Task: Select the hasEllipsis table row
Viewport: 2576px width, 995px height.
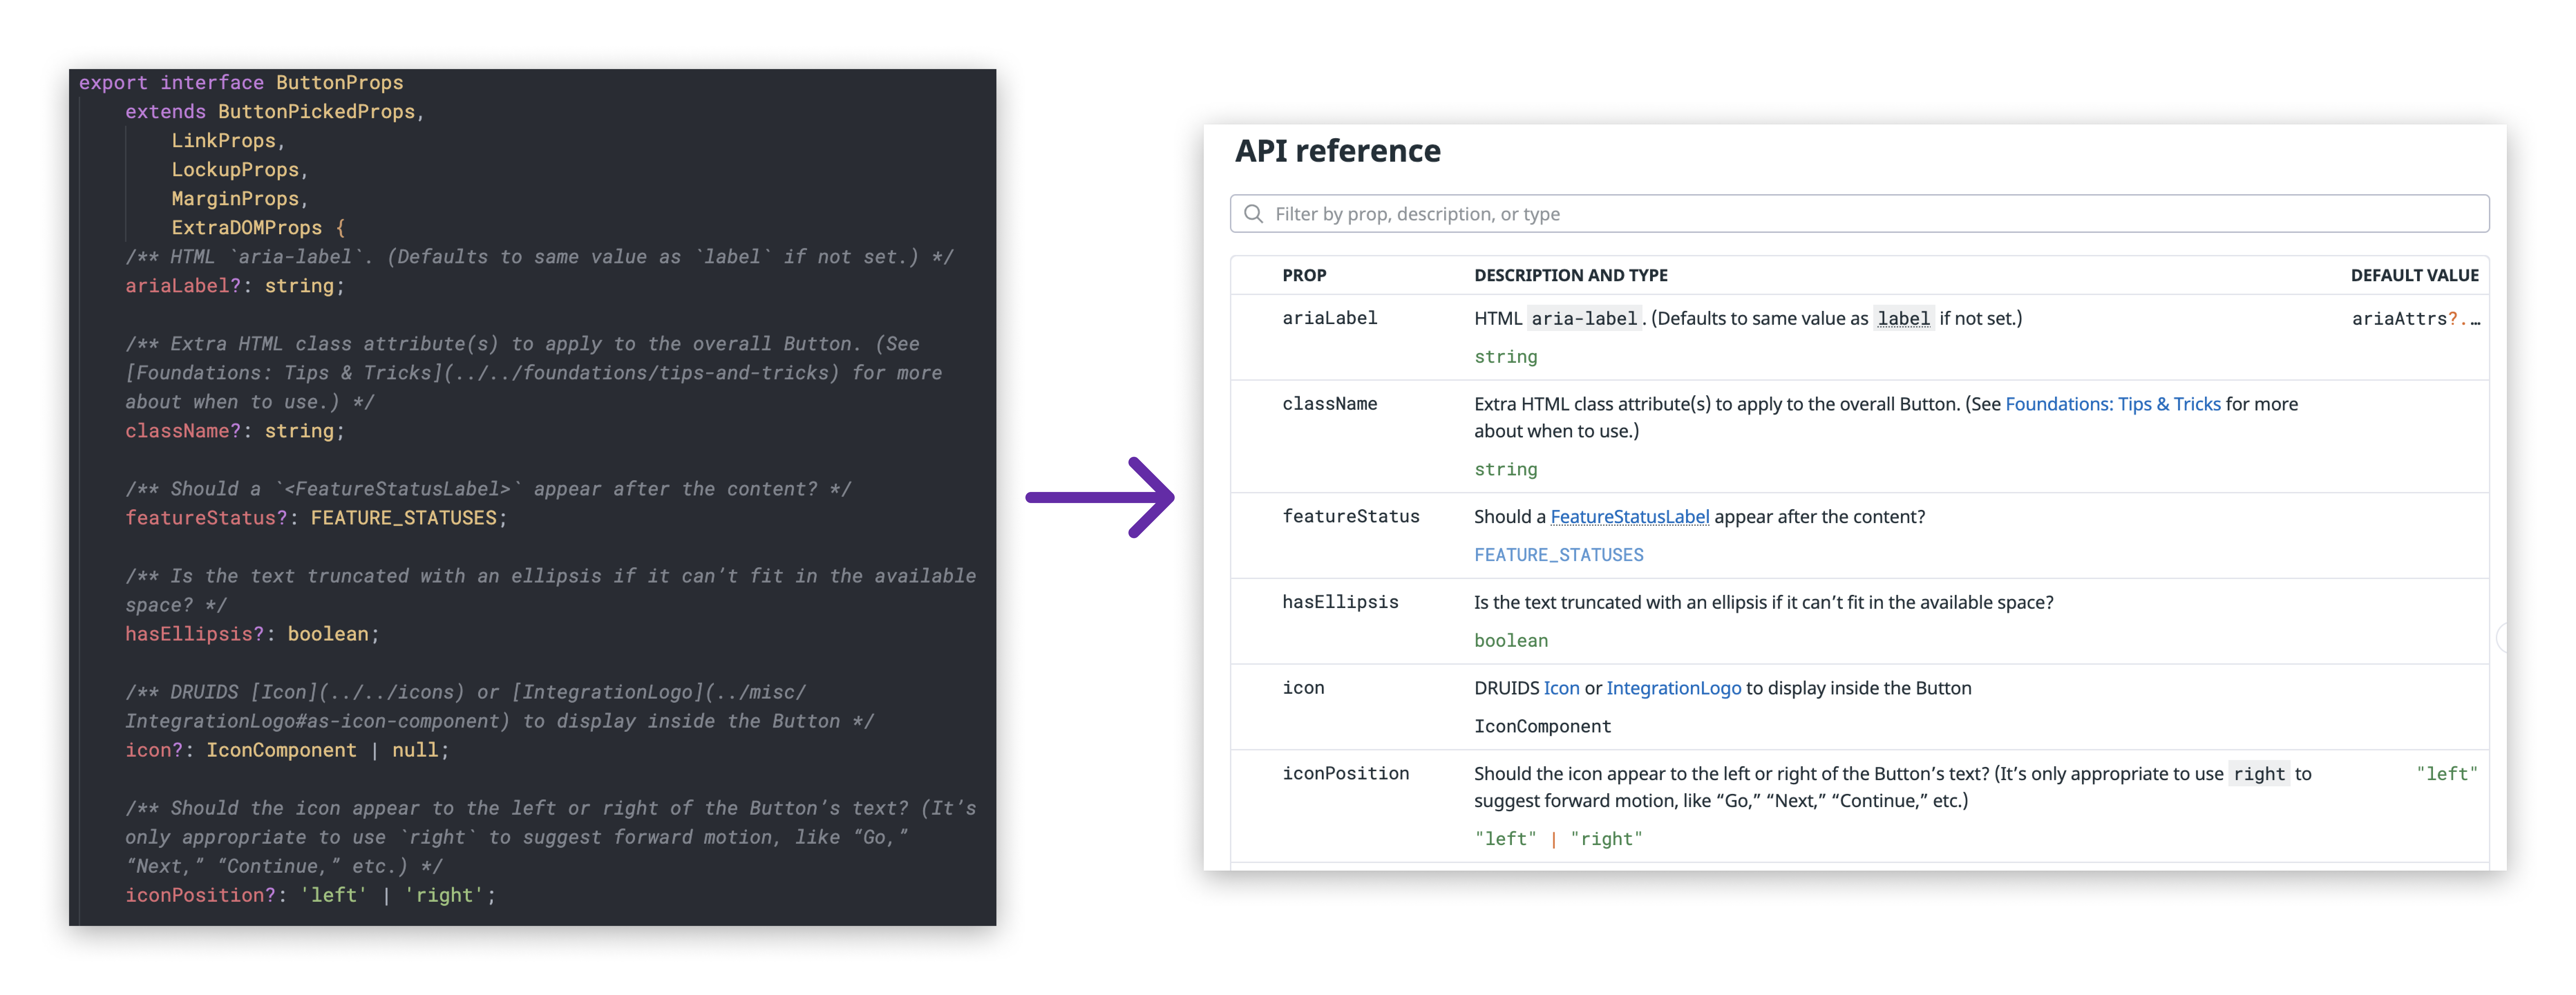Action: (x=1340, y=602)
